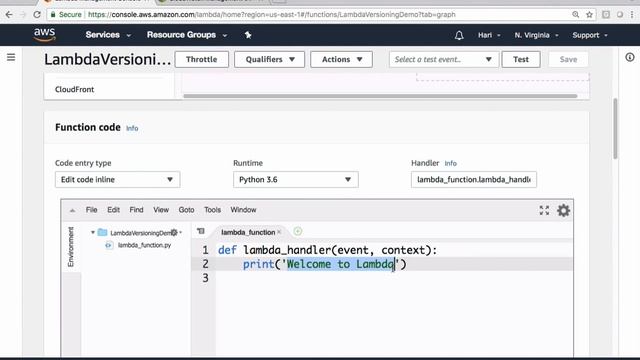Open the editor View menu
Image resolution: width=640 pixels, height=360 pixels.
pos(161,210)
